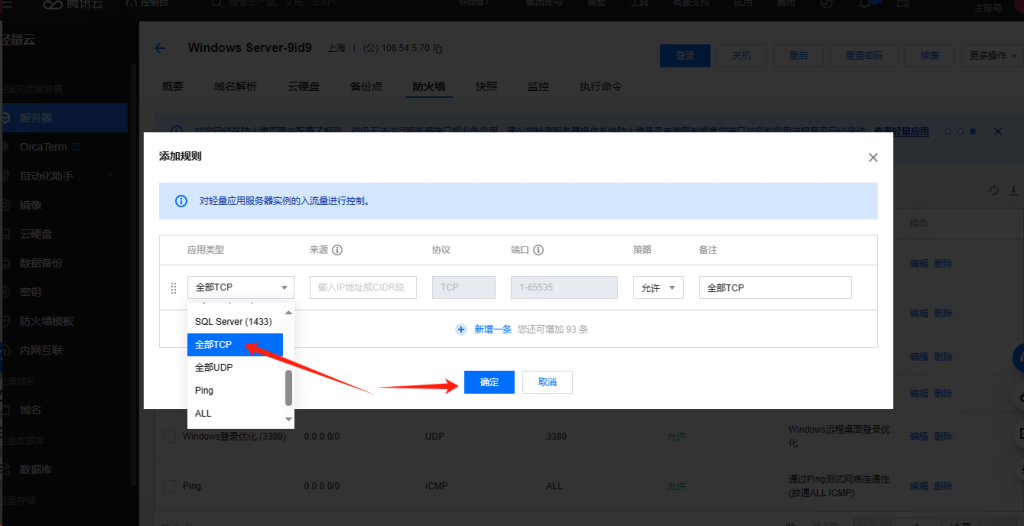Click the option list scrollbar thumb
The width and height of the screenshot is (1024, 526).
tap(289, 388)
